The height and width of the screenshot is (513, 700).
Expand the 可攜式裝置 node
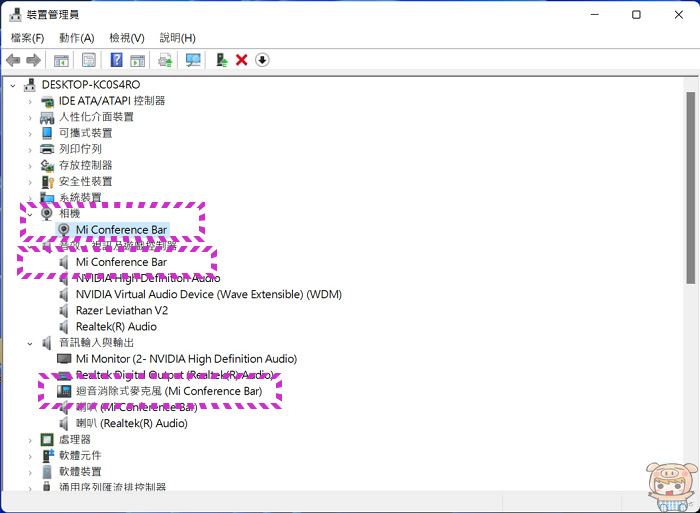point(30,134)
